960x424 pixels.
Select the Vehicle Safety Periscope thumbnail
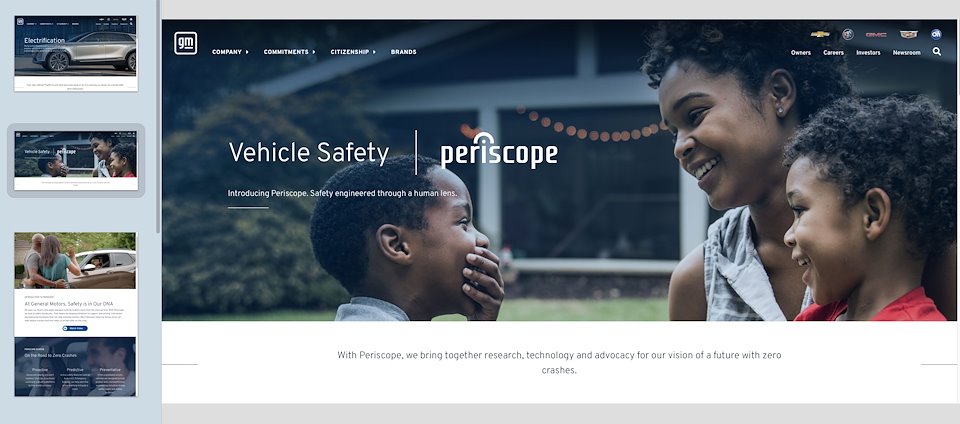(x=76, y=160)
